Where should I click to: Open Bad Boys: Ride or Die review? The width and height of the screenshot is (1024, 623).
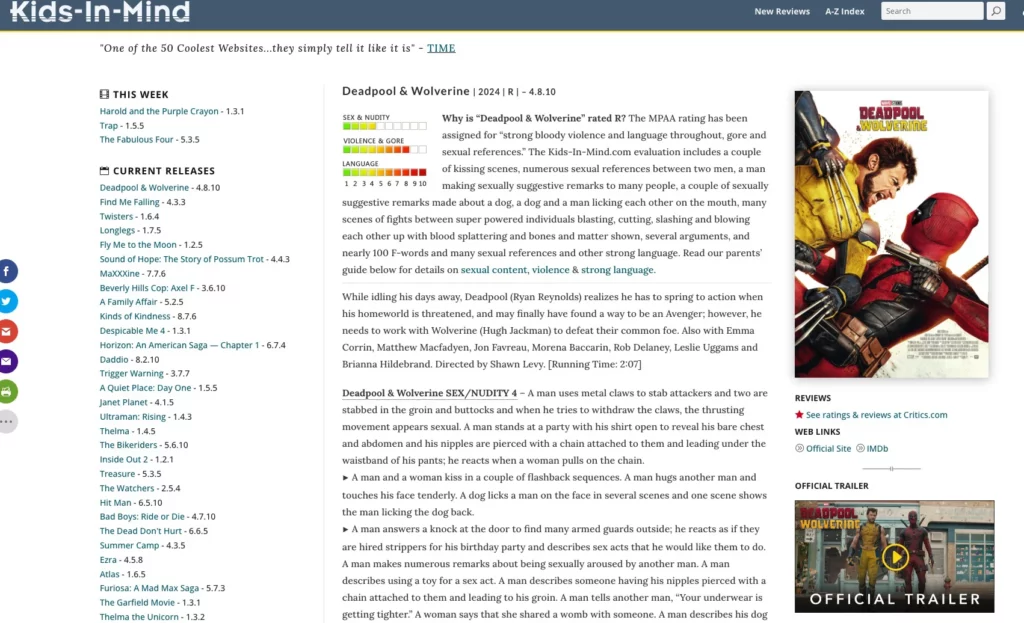(142, 517)
